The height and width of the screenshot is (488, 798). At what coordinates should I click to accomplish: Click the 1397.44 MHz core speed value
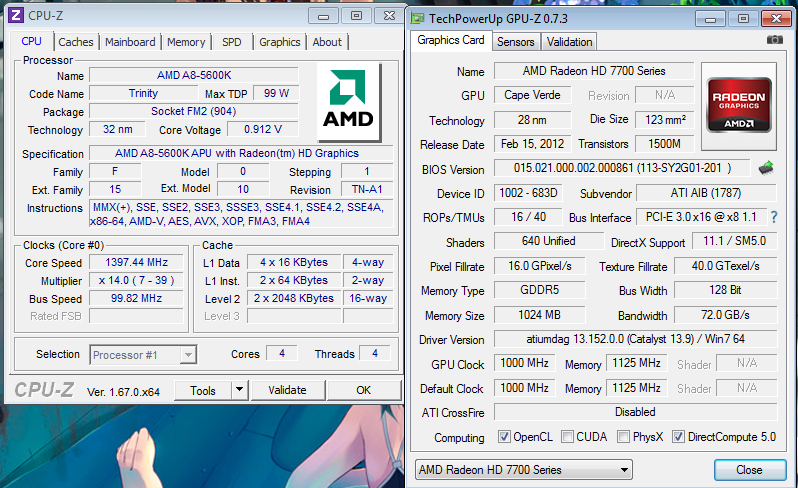point(136,263)
